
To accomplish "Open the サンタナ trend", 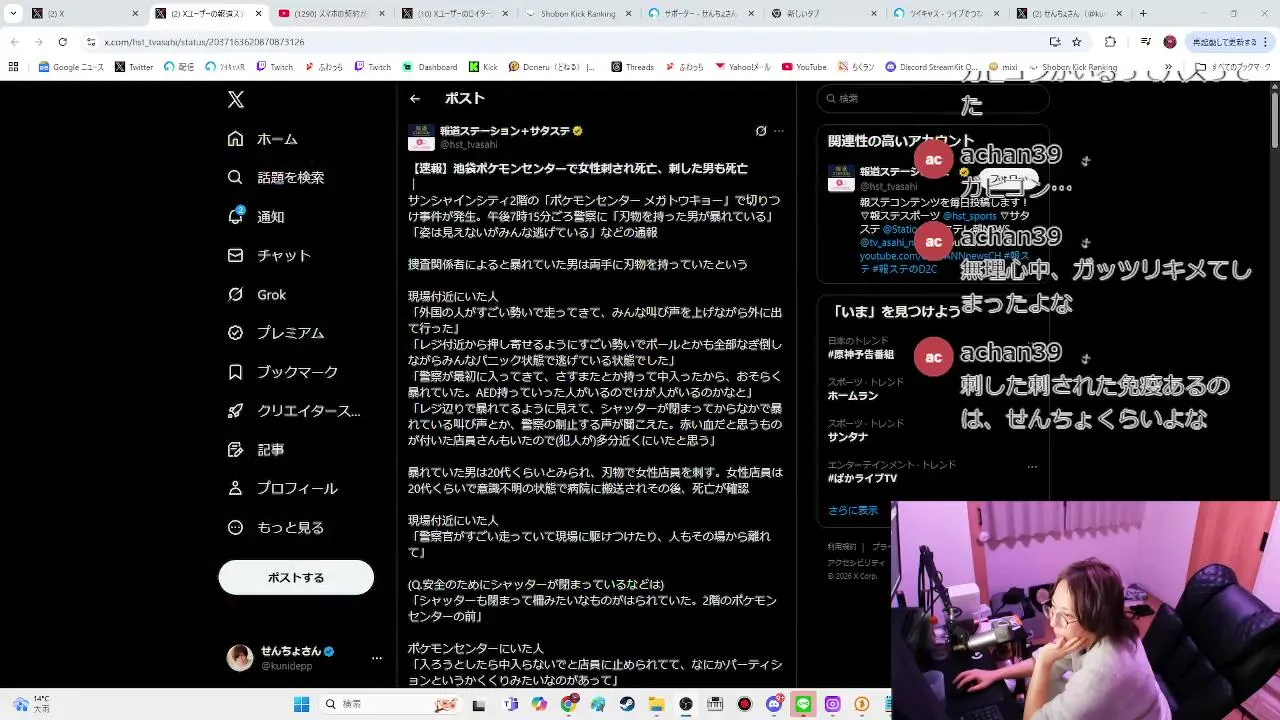I will [x=848, y=437].
